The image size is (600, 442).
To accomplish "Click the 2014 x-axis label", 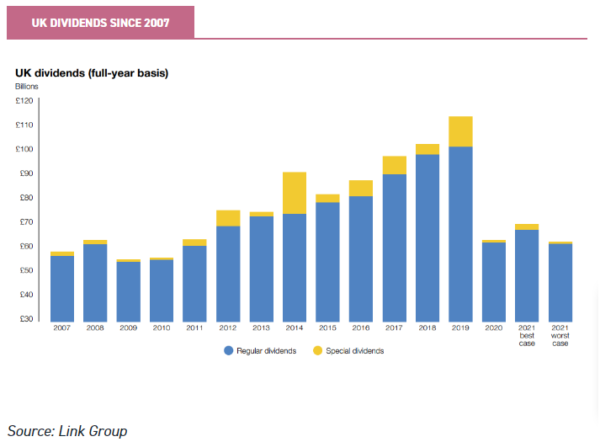I will click(x=294, y=328).
